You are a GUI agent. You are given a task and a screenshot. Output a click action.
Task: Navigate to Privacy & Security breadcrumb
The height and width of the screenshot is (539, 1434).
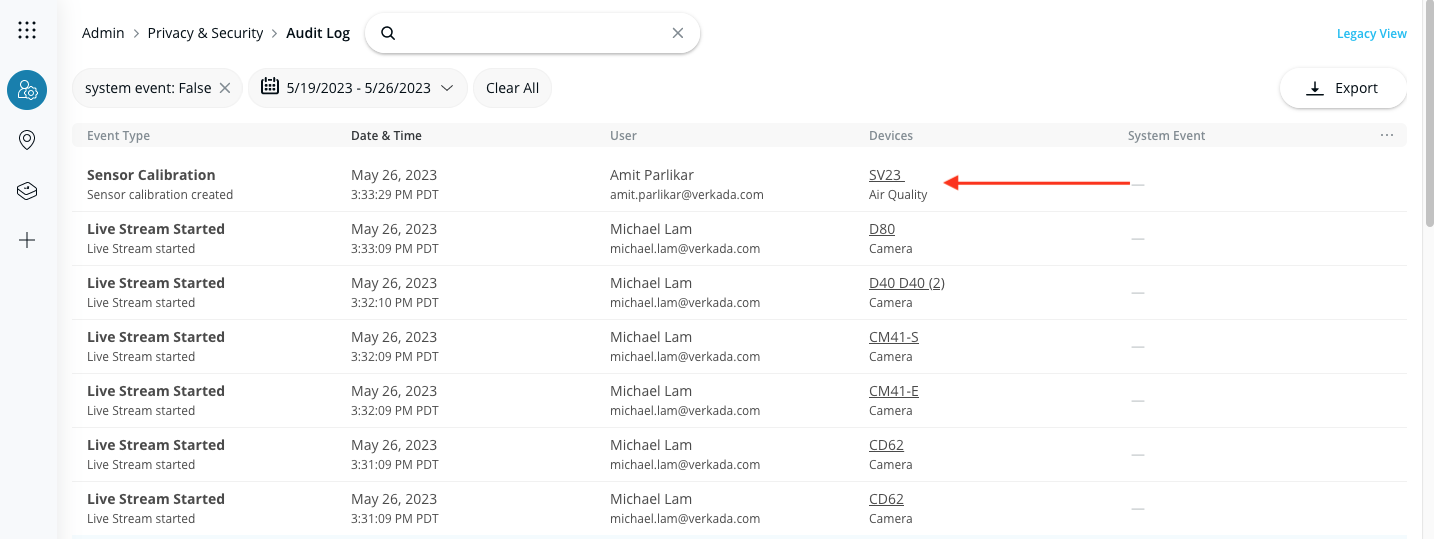point(205,33)
